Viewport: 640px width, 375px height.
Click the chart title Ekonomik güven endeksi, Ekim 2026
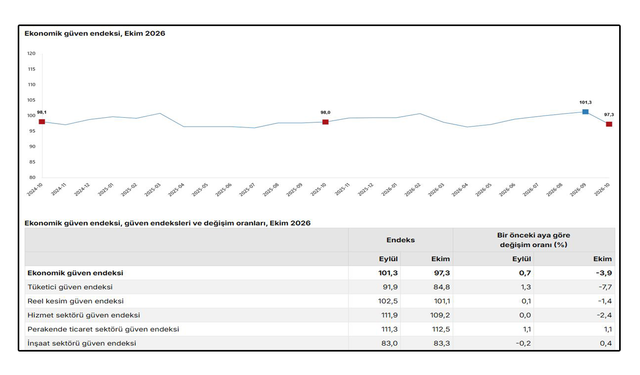[95, 33]
